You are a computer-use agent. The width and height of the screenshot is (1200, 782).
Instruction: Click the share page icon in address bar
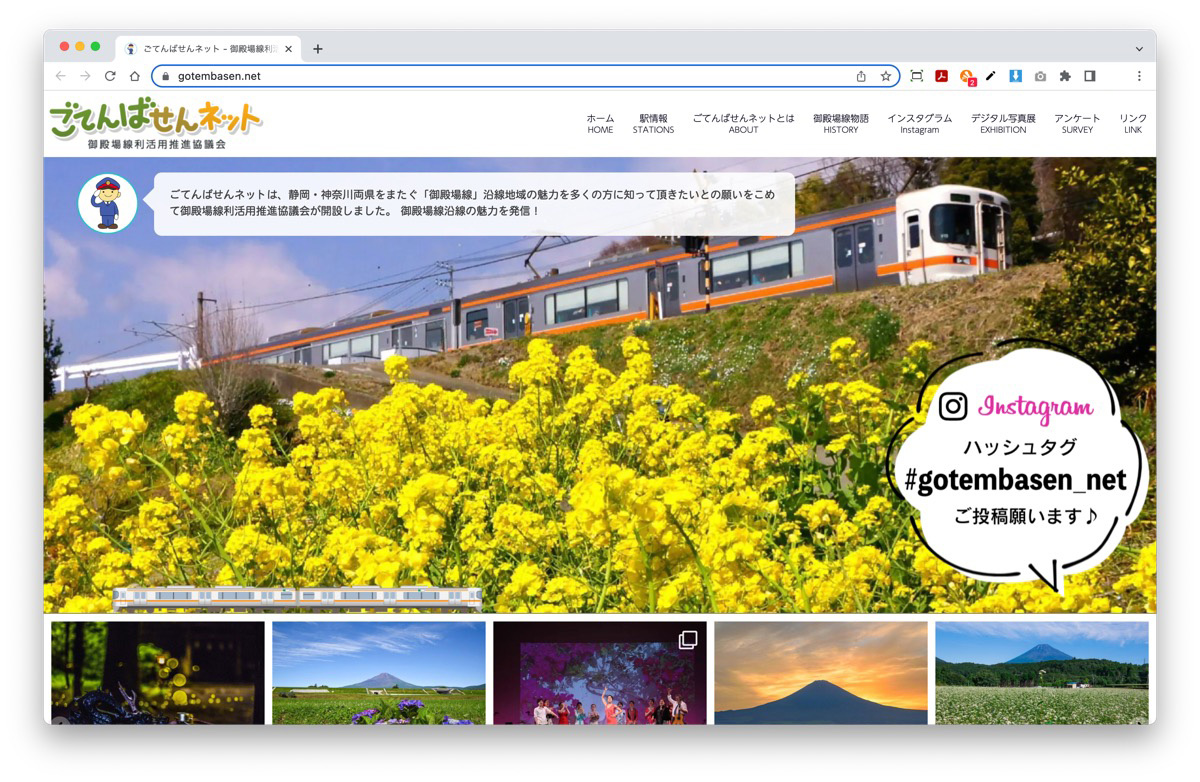(x=861, y=76)
